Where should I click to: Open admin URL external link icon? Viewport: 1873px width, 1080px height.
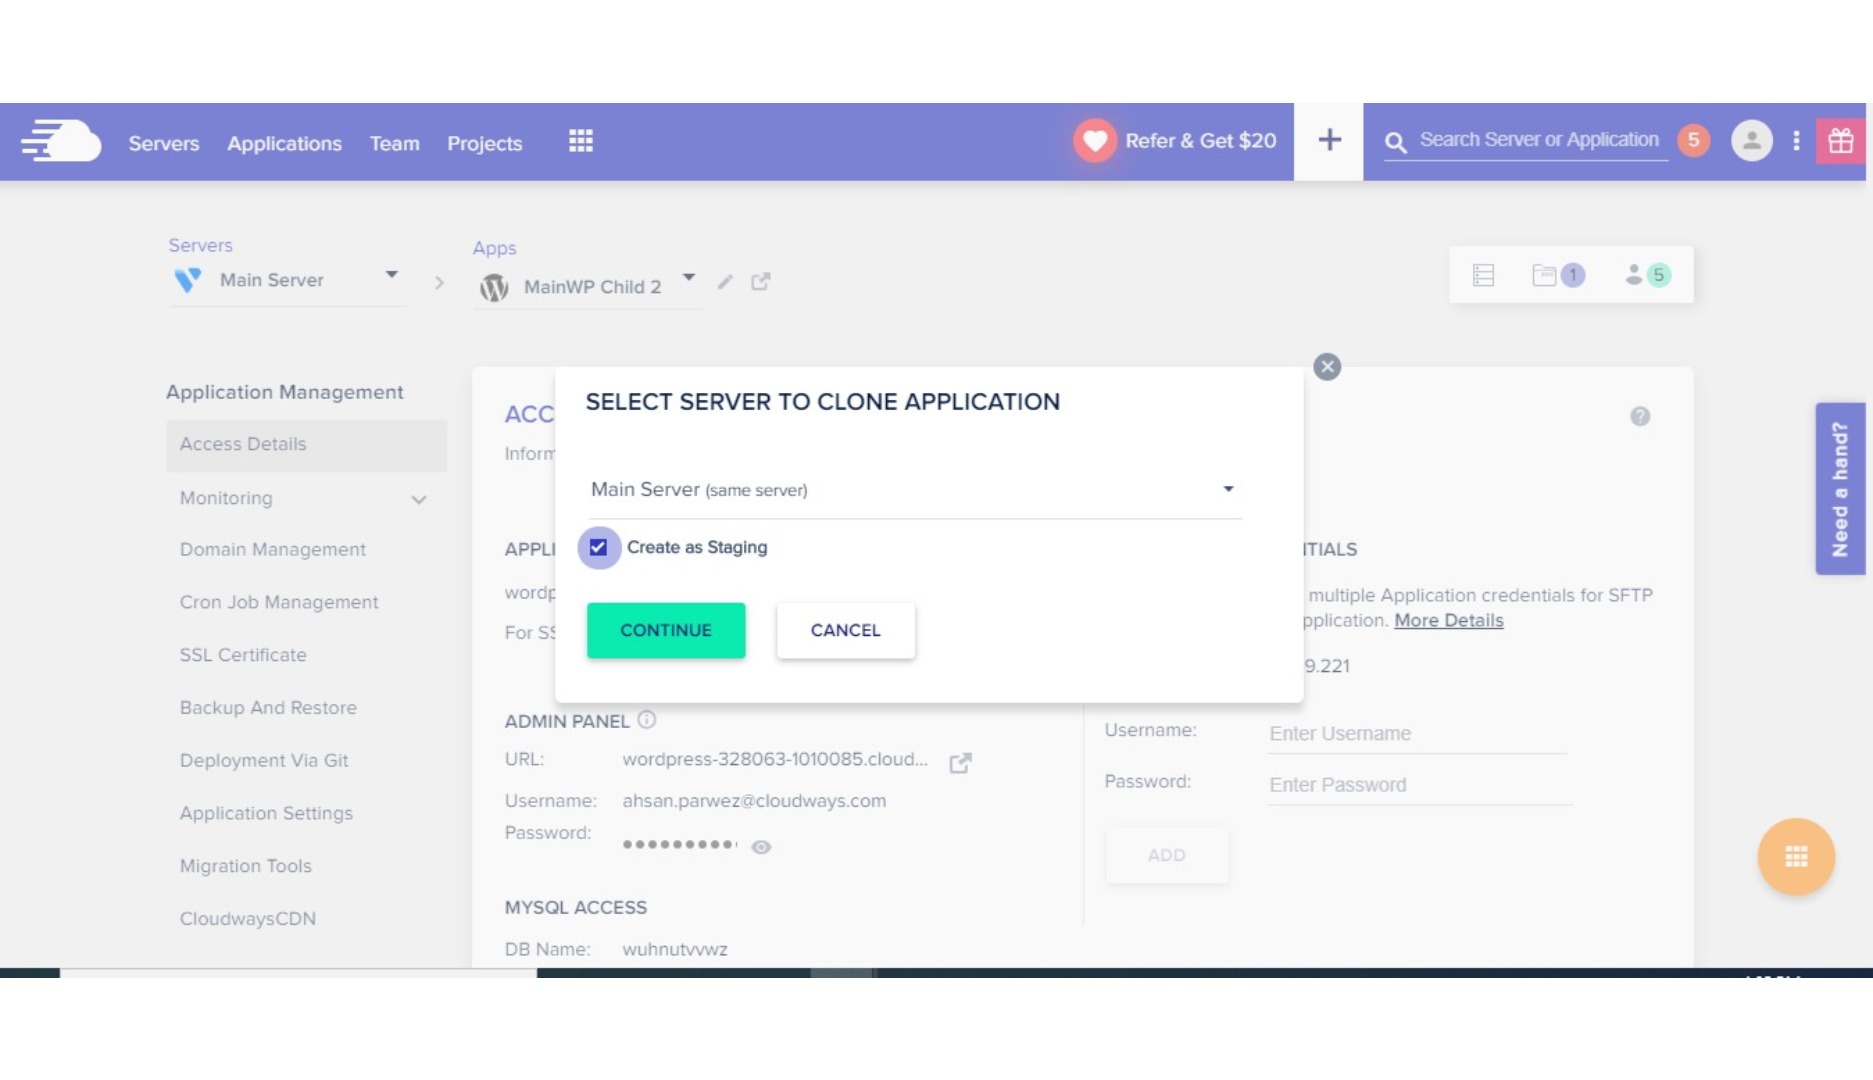[x=960, y=763]
